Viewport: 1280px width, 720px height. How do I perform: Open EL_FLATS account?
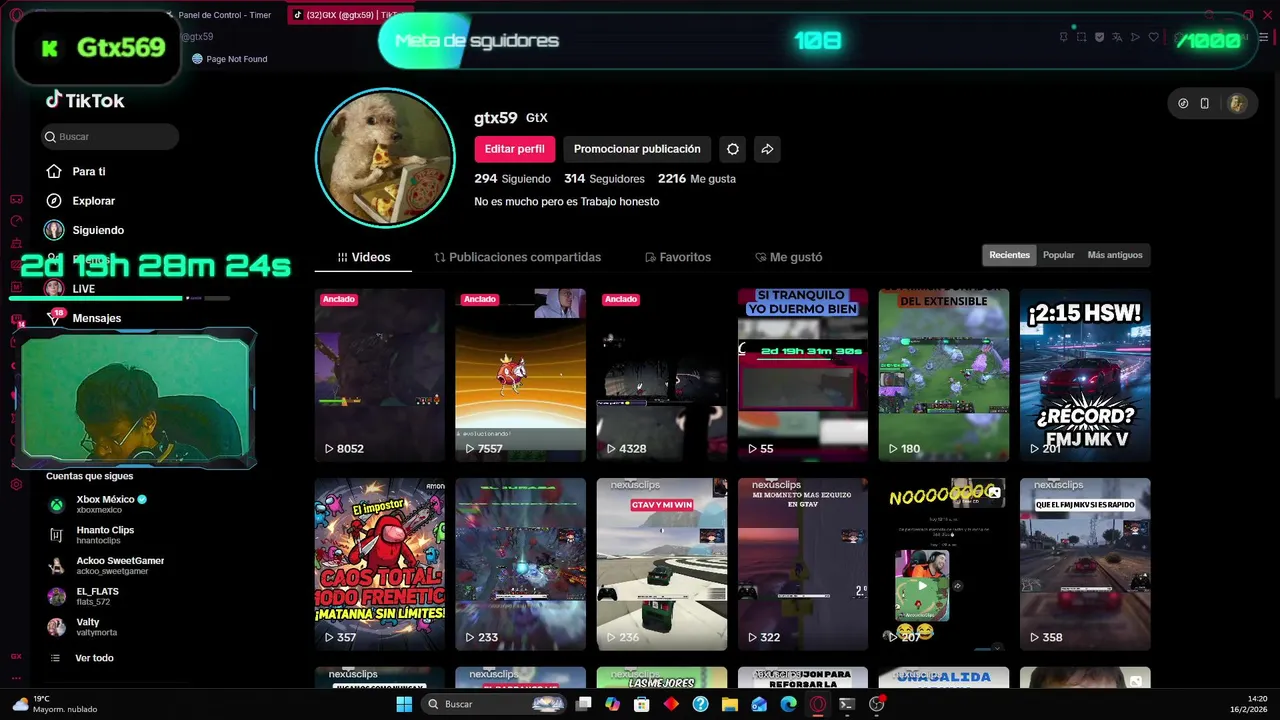(97, 596)
